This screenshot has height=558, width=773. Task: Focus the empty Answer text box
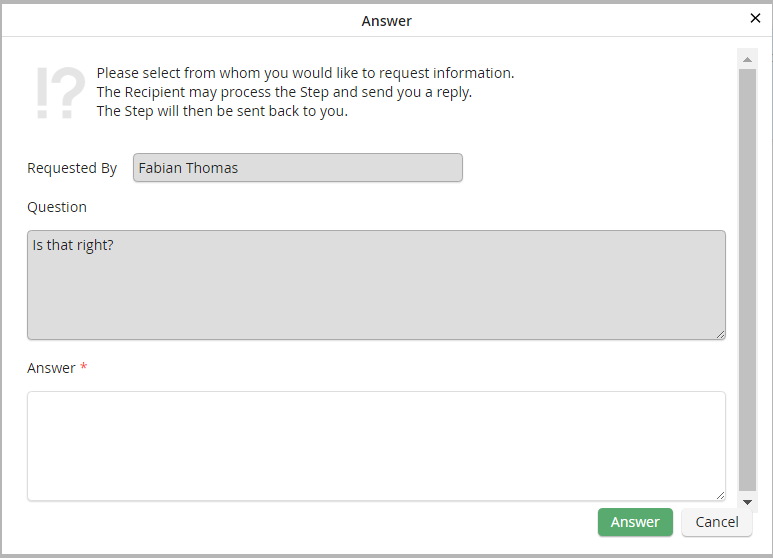point(376,445)
